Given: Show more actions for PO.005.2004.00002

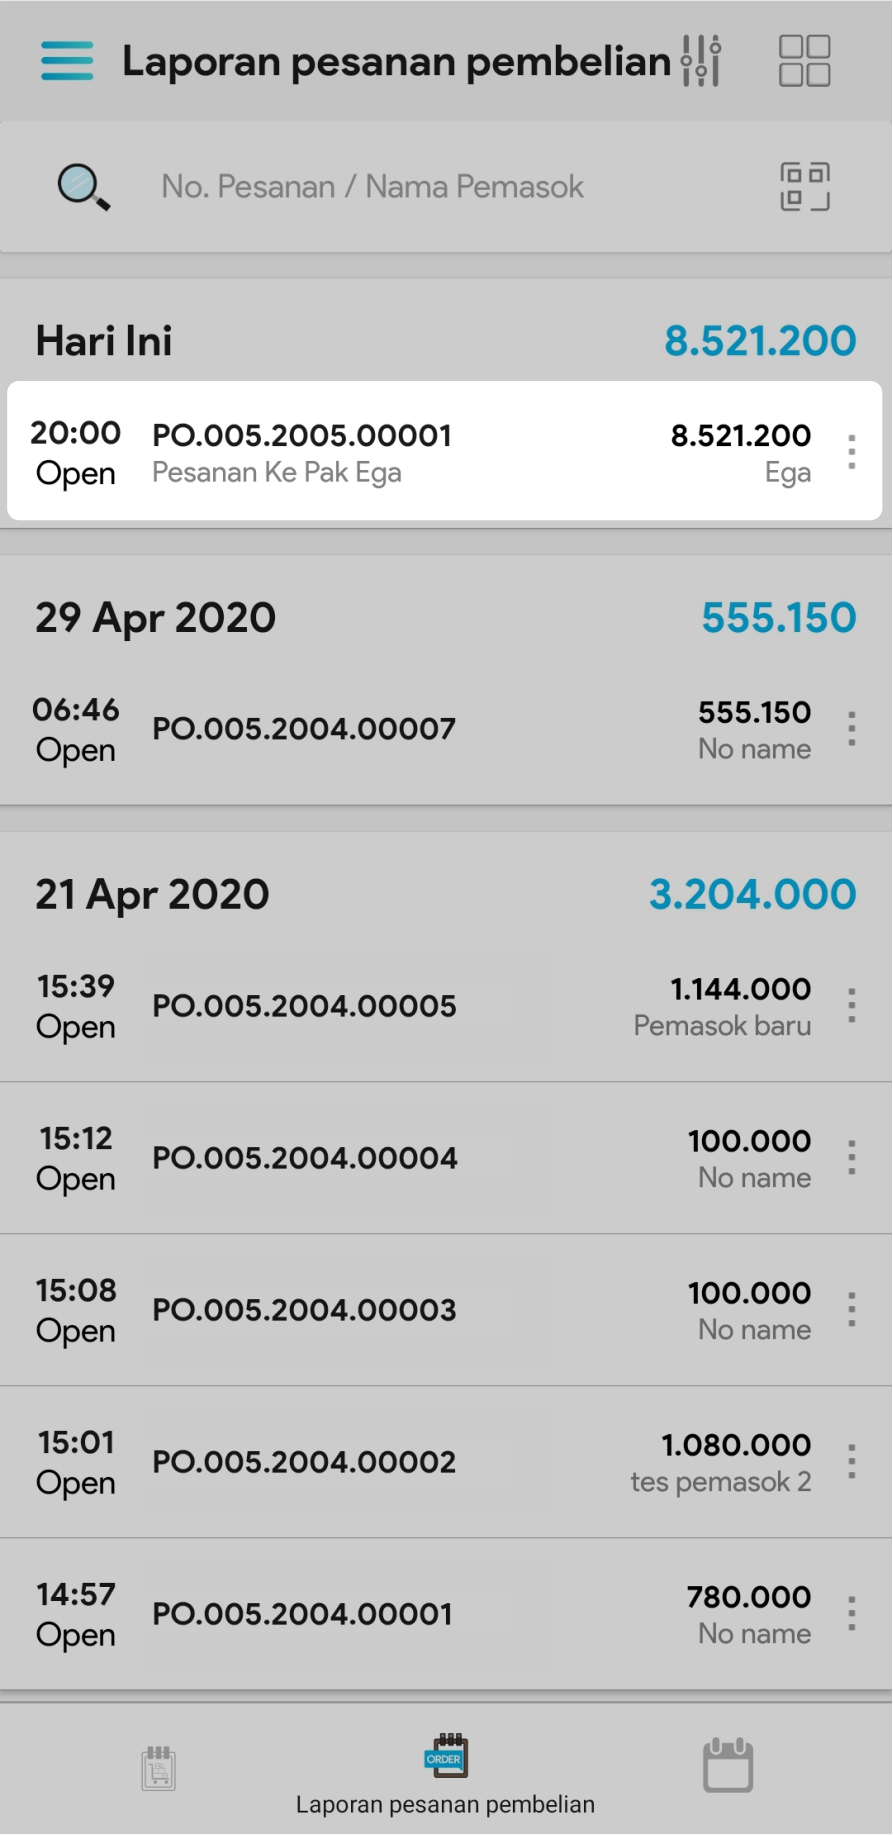Looking at the screenshot, I should (851, 1461).
